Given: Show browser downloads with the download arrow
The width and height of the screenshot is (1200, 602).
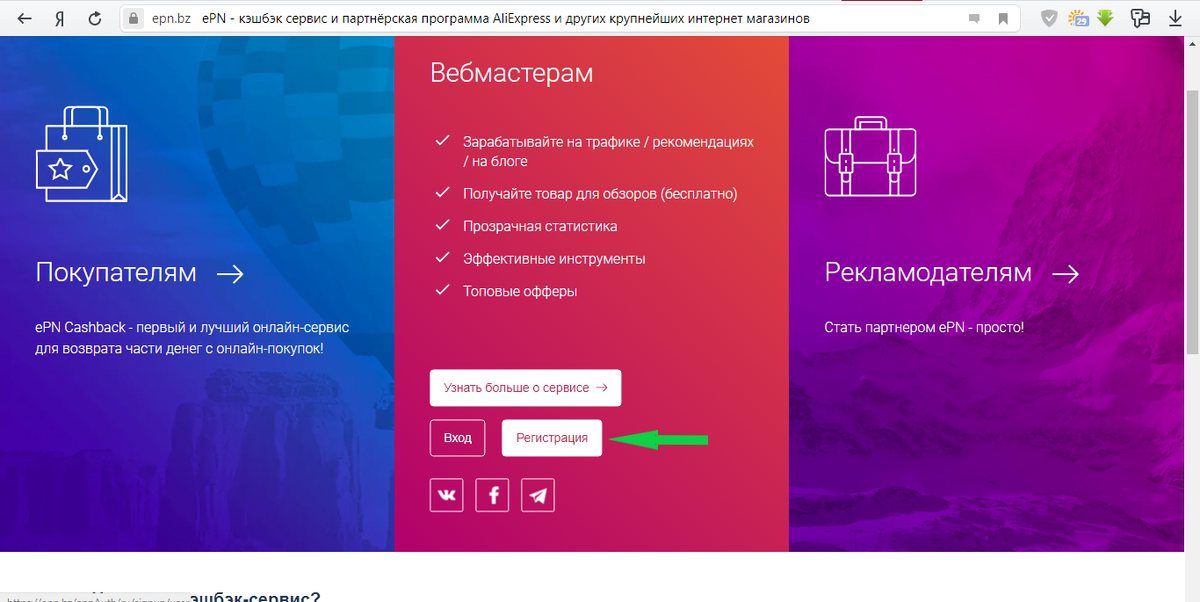Looking at the screenshot, I should (x=1176, y=18).
